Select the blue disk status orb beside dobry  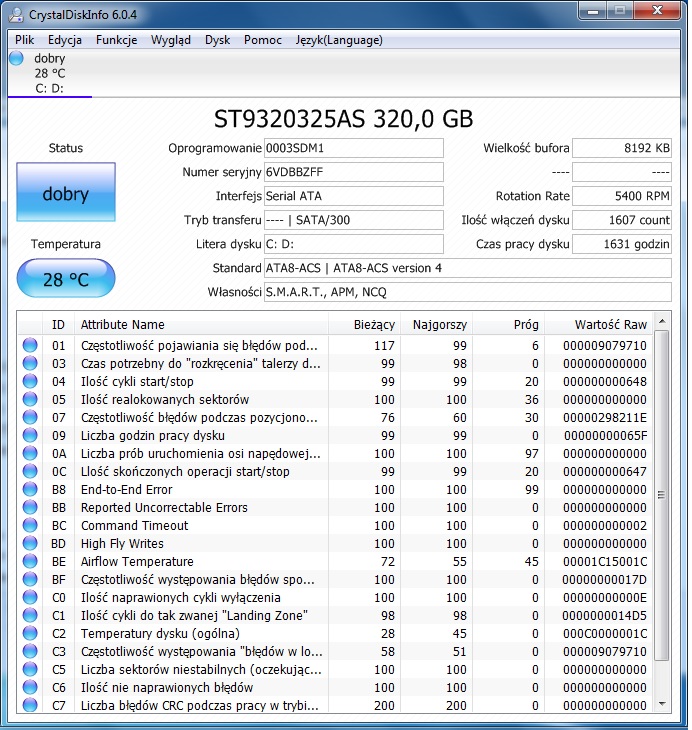(16, 59)
